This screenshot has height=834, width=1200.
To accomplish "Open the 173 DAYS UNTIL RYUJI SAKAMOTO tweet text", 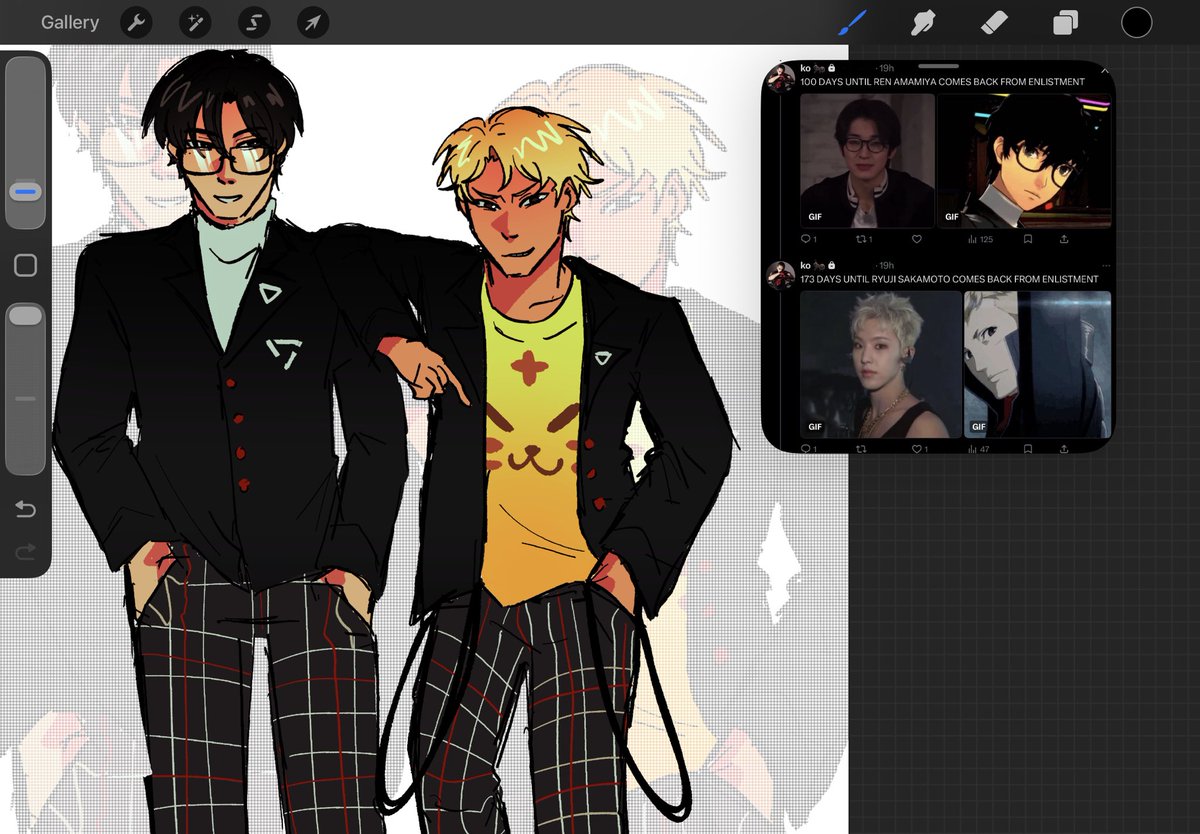I will 949,279.
